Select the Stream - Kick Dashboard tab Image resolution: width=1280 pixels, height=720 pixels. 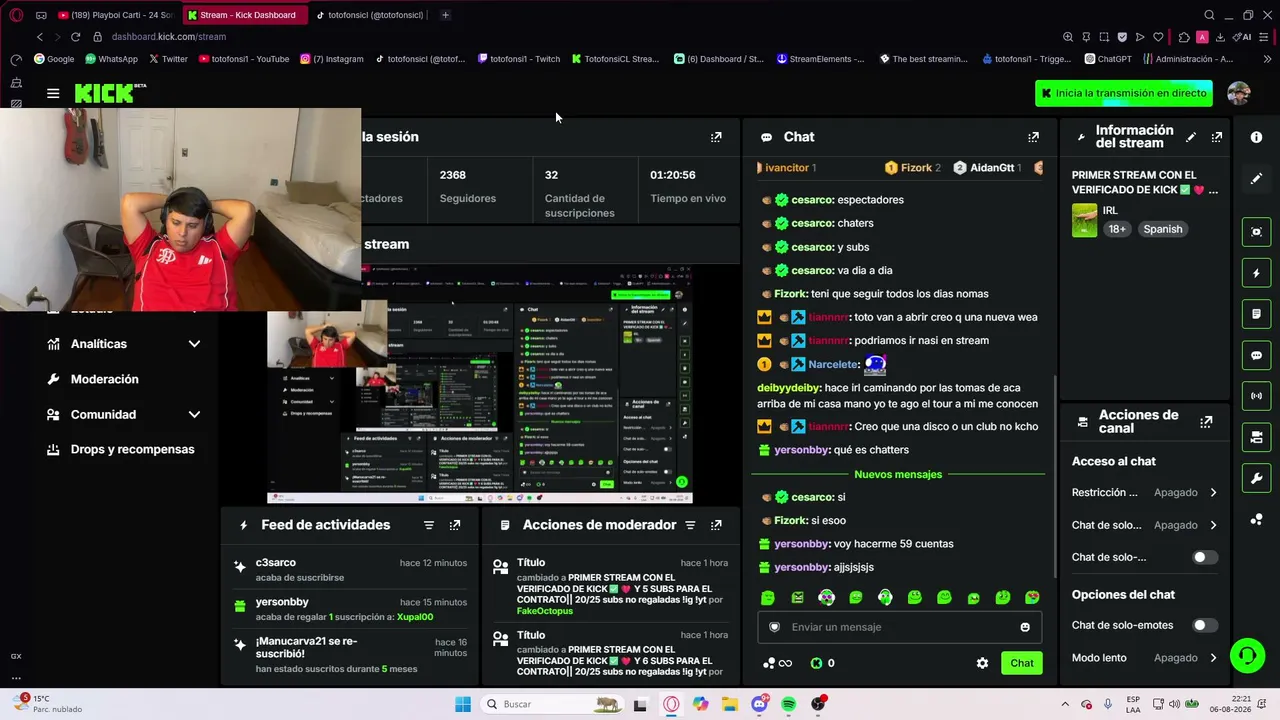click(x=243, y=15)
